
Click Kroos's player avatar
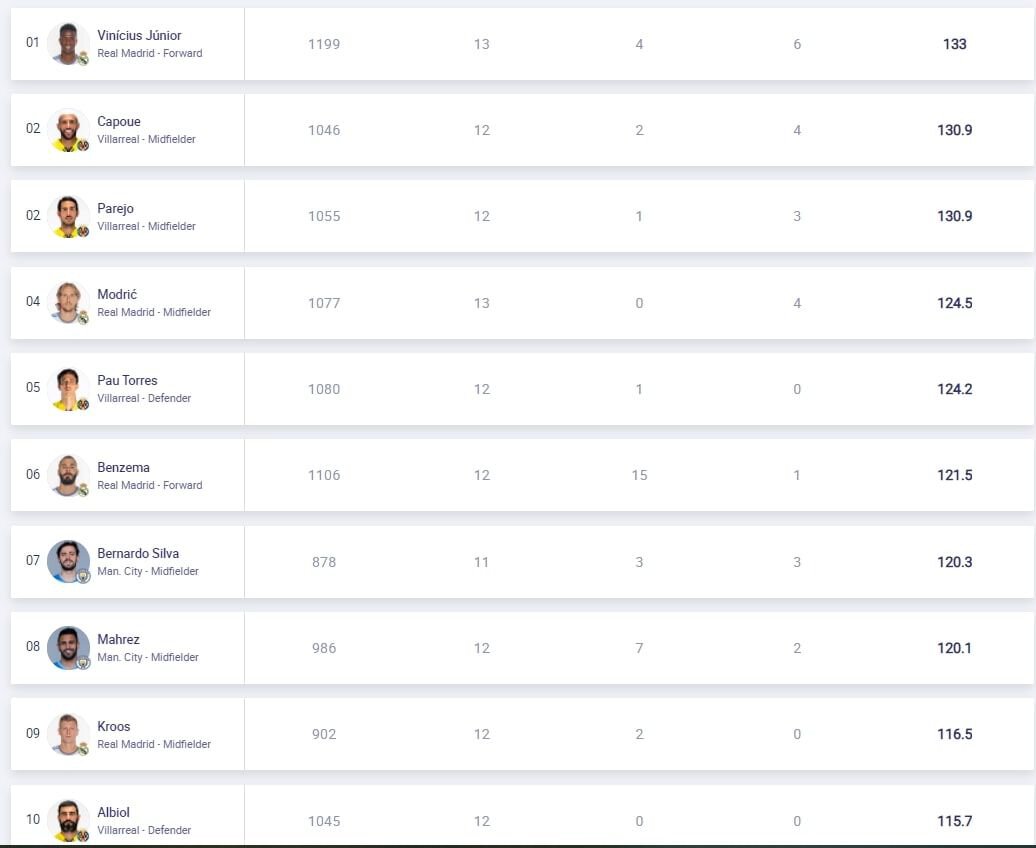point(68,734)
